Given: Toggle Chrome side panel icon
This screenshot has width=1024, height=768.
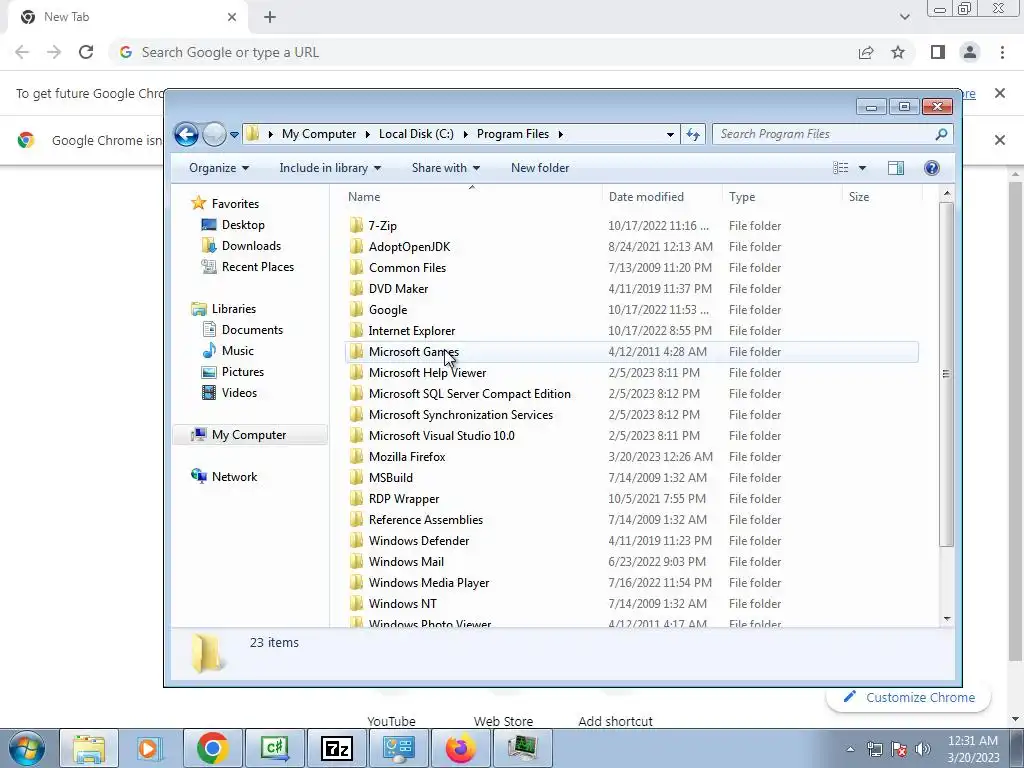Looking at the screenshot, I should pos(938,52).
